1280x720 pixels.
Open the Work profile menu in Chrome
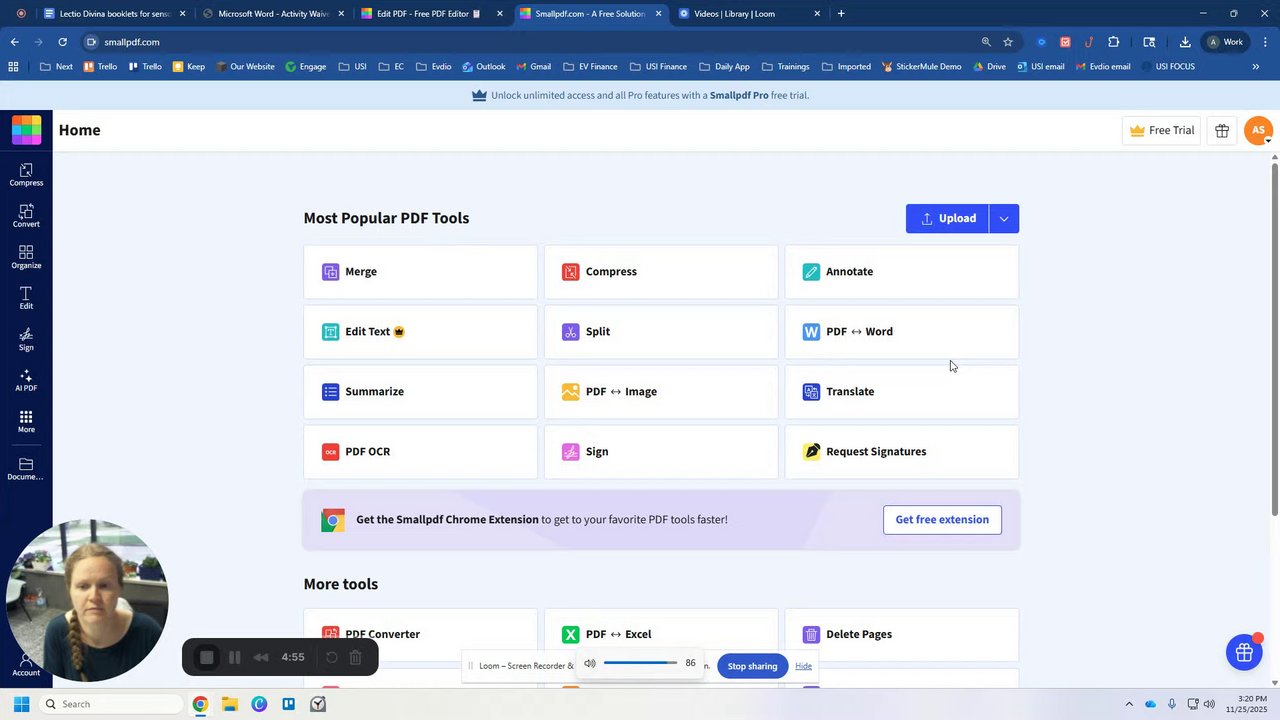coord(1226,42)
